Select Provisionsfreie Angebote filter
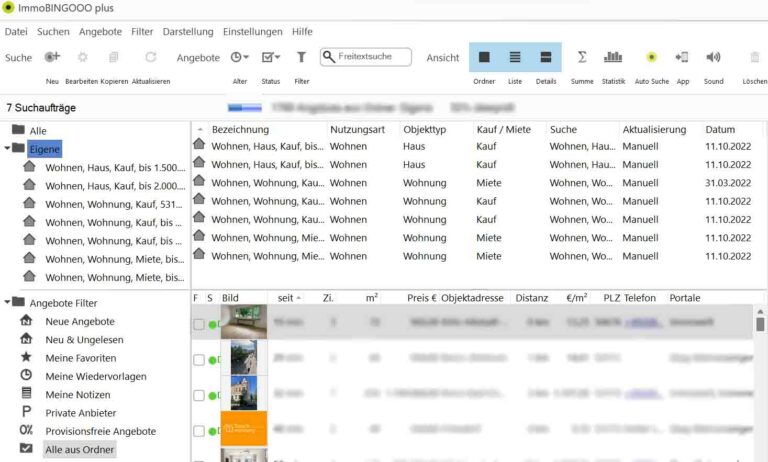Image resolution: width=768 pixels, height=462 pixels. (100, 431)
